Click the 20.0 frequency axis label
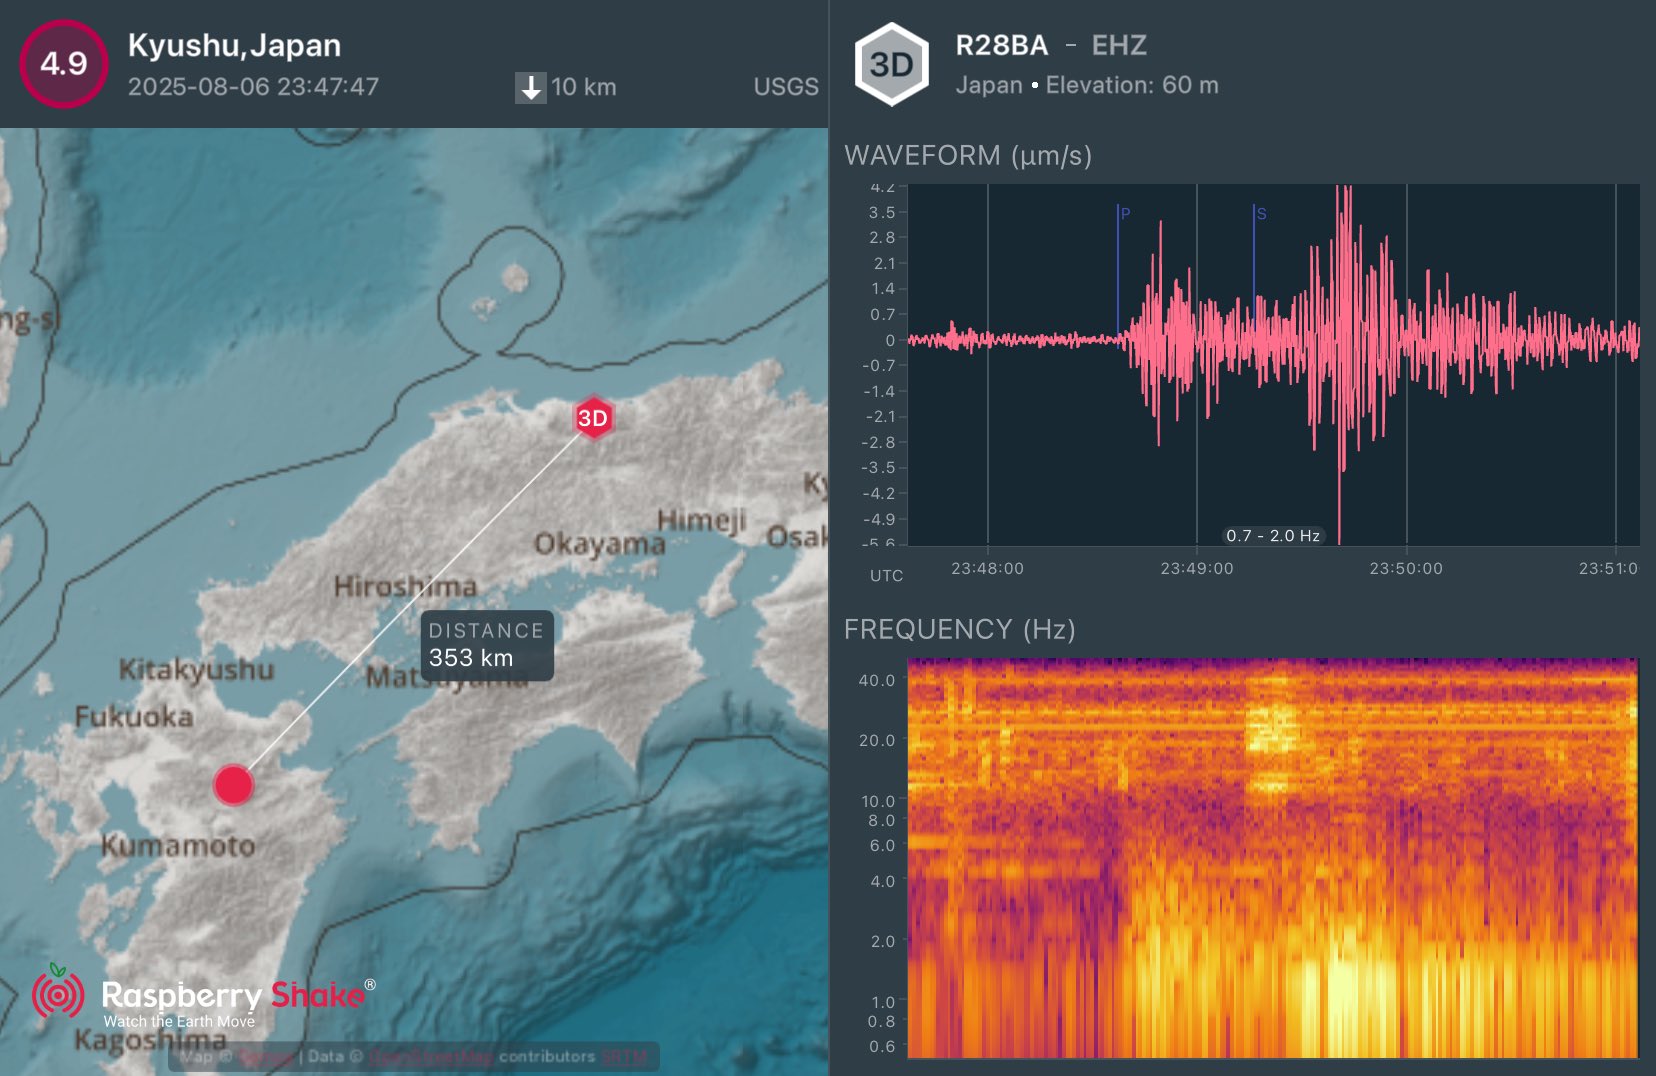This screenshot has height=1076, width=1656. pos(877,740)
